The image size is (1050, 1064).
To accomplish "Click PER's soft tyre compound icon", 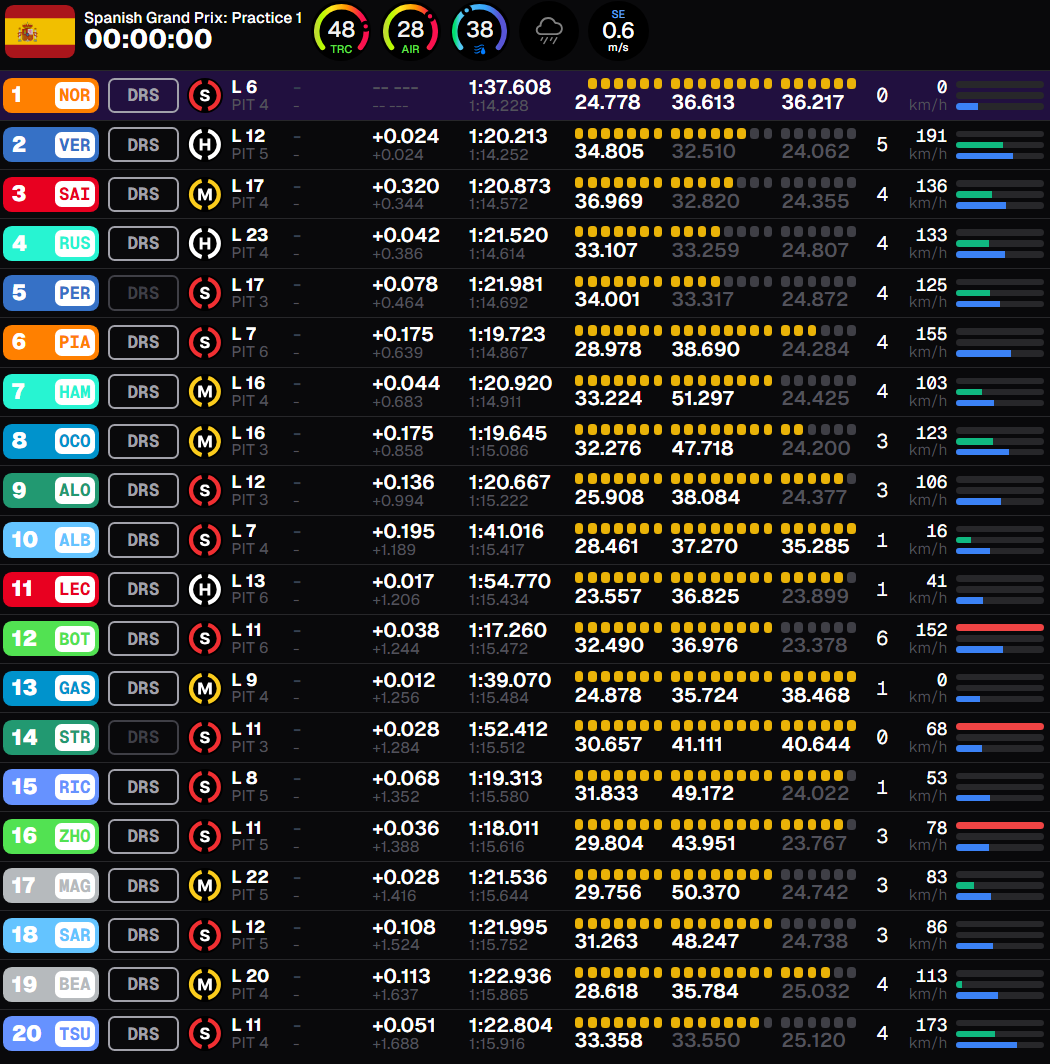I will click(204, 293).
